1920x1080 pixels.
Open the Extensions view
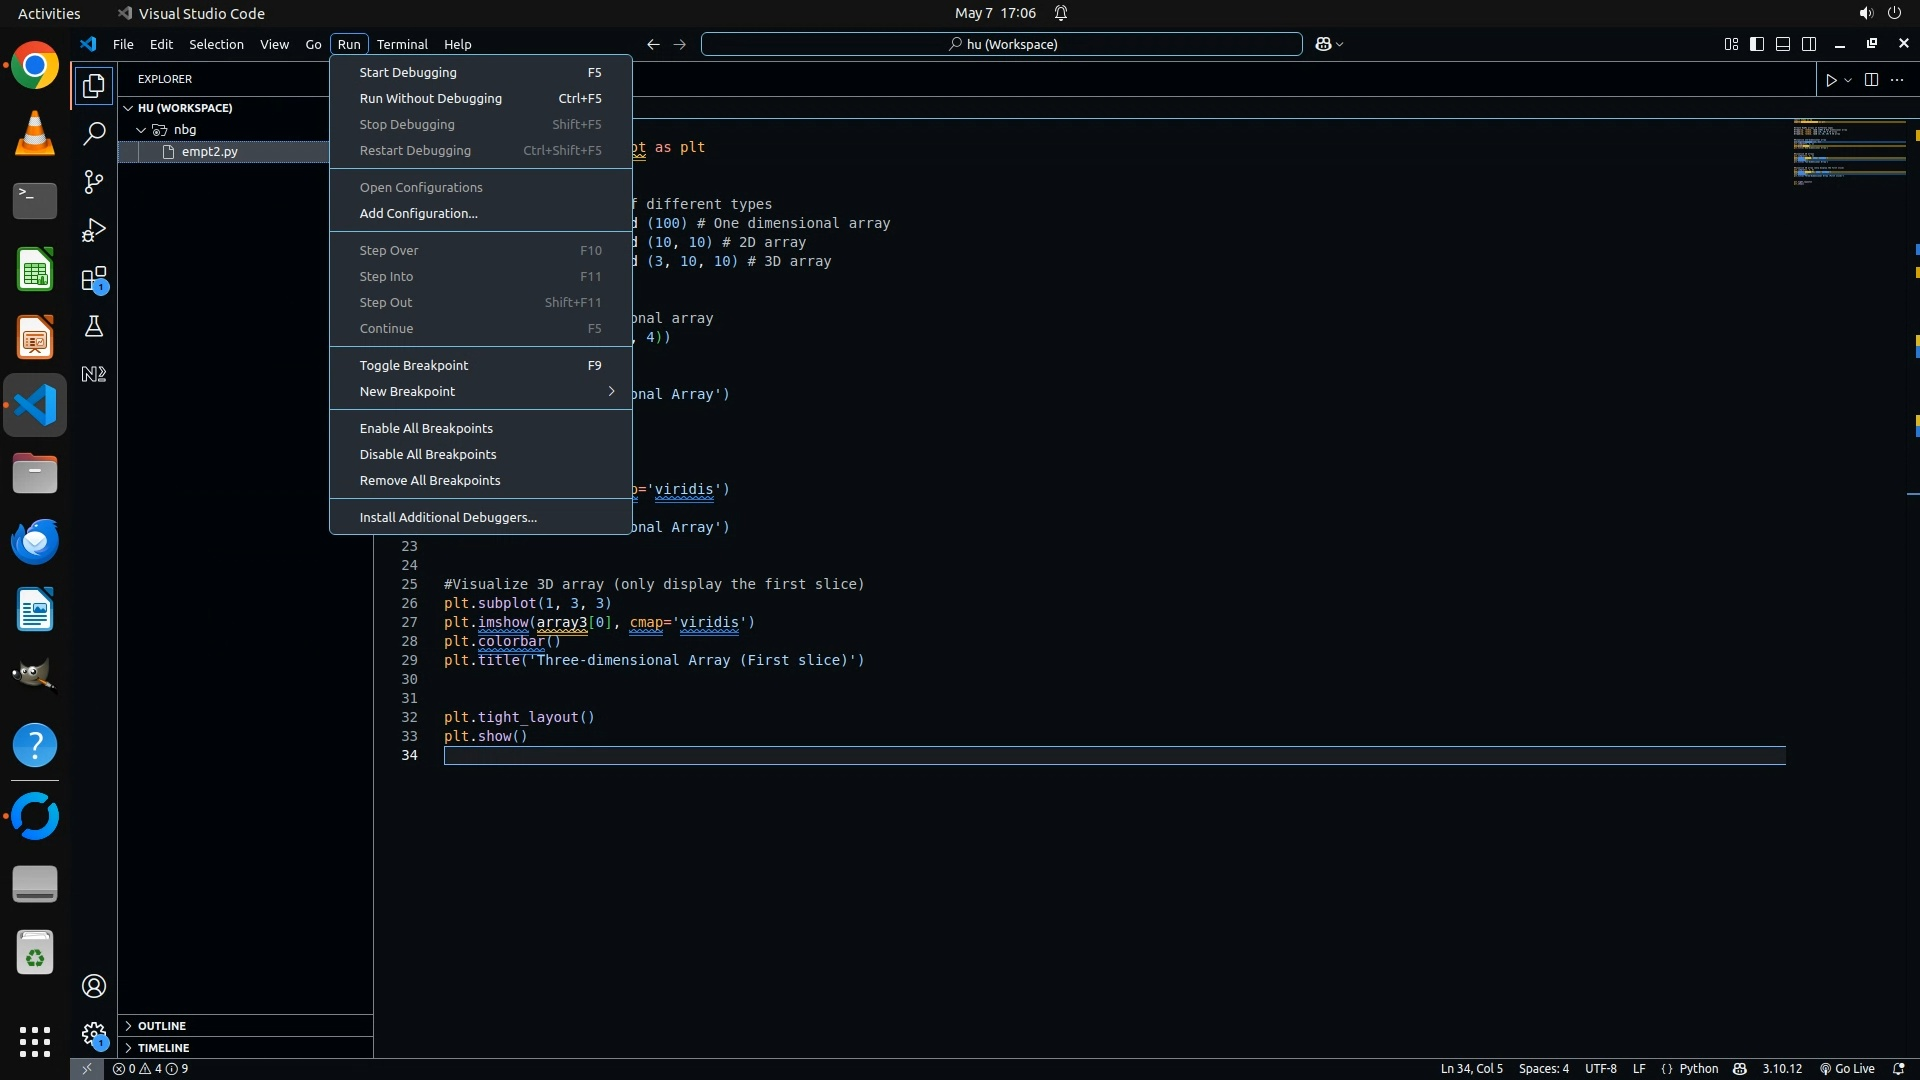pyautogui.click(x=94, y=279)
